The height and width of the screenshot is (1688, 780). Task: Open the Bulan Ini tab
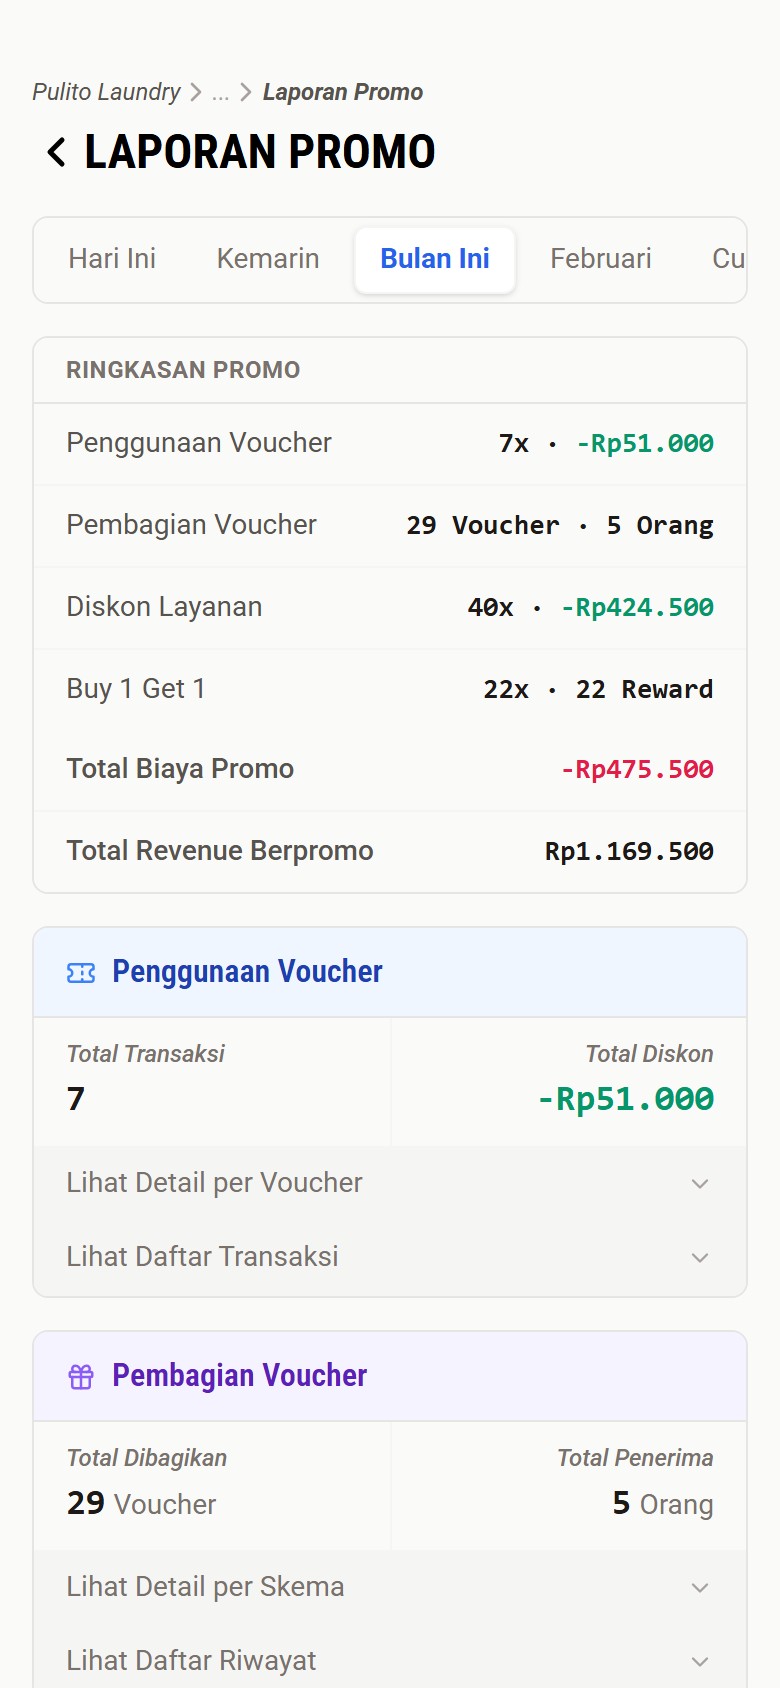click(x=435, y=259)
